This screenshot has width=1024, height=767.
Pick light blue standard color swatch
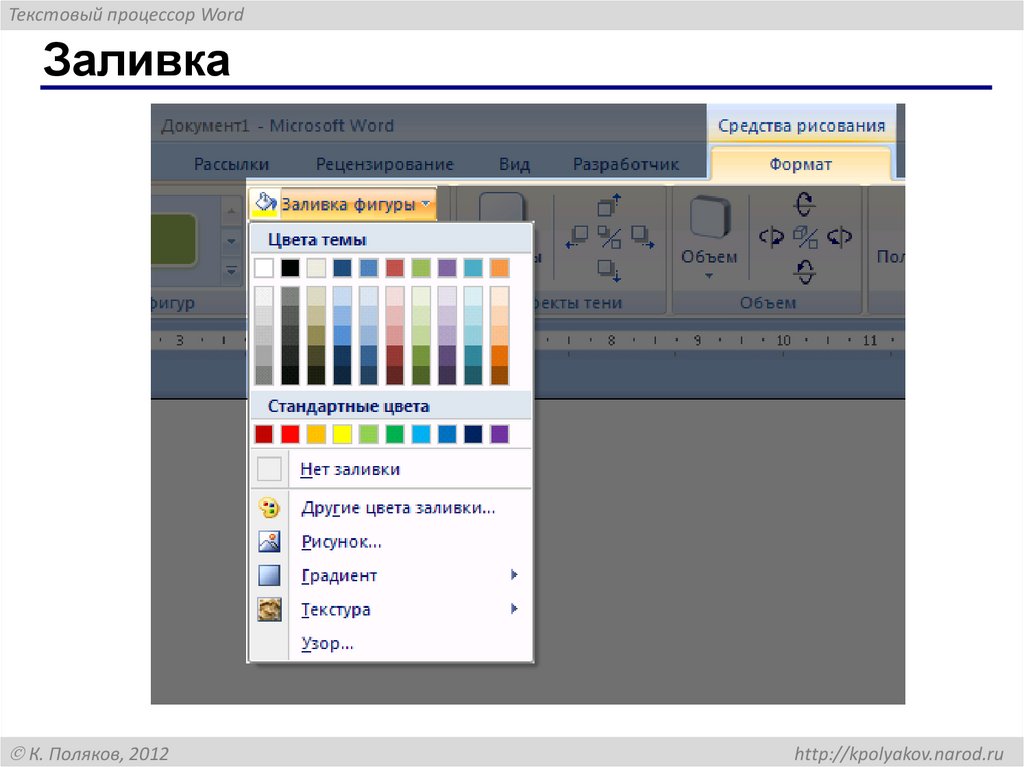421,434
